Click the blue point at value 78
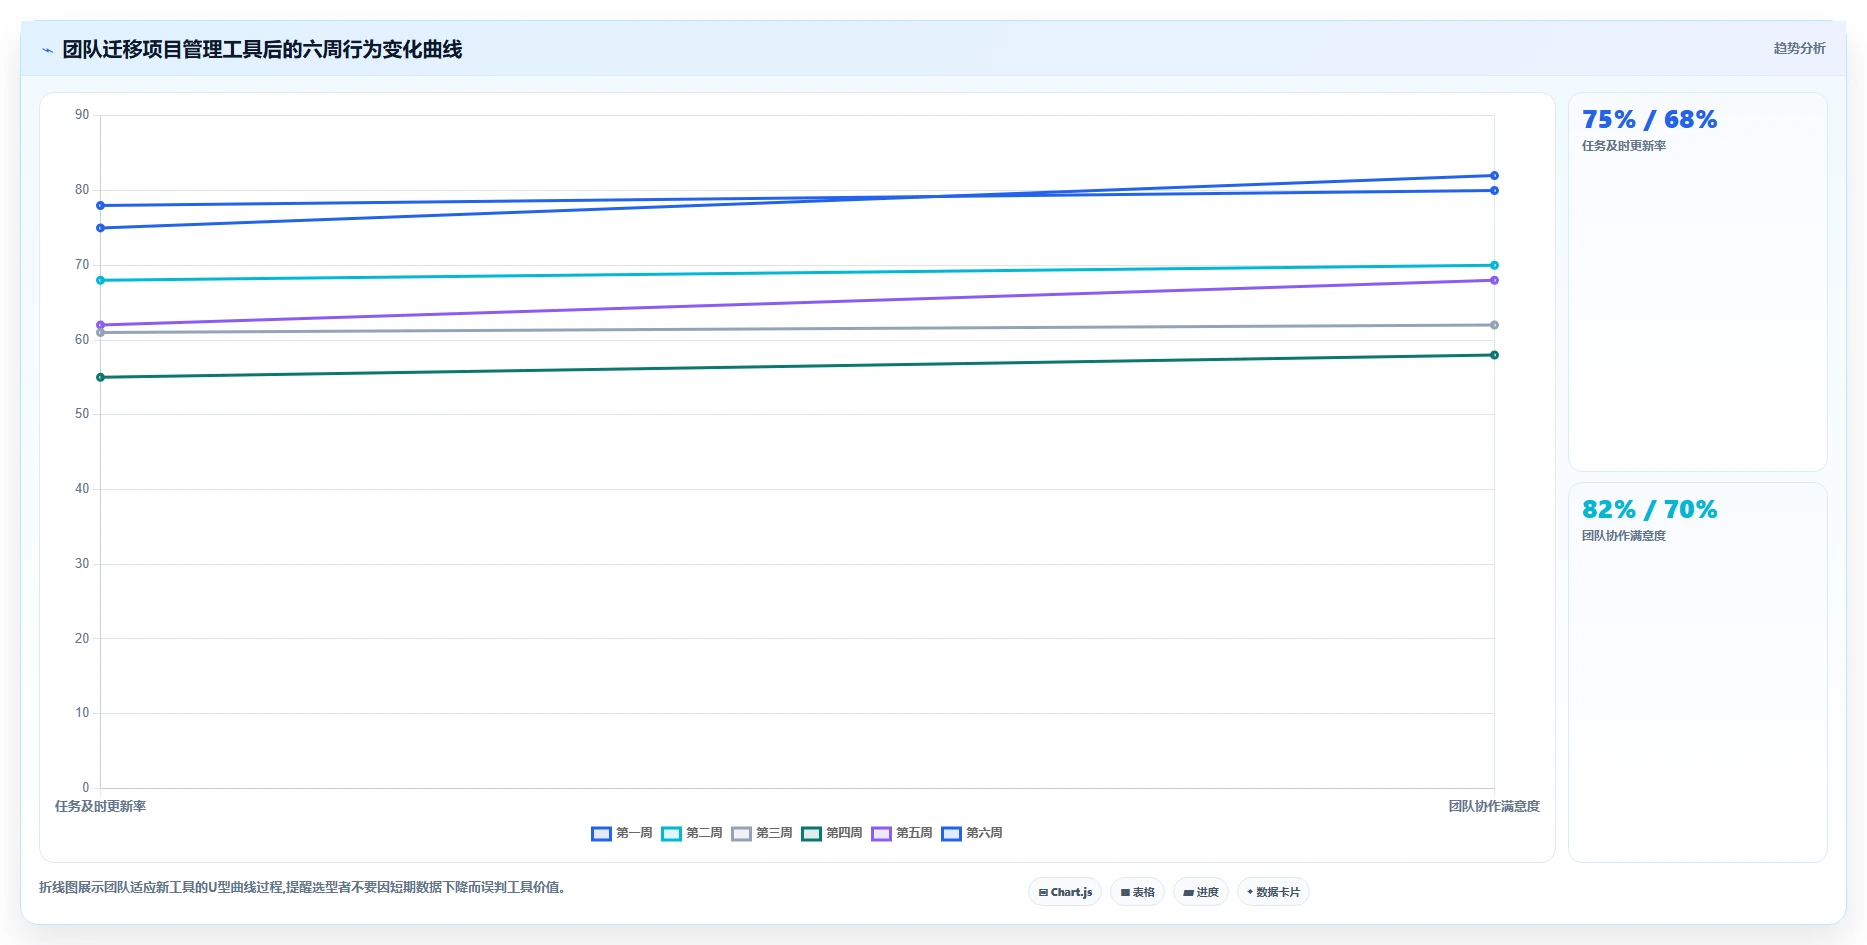 tap(100, 206)
